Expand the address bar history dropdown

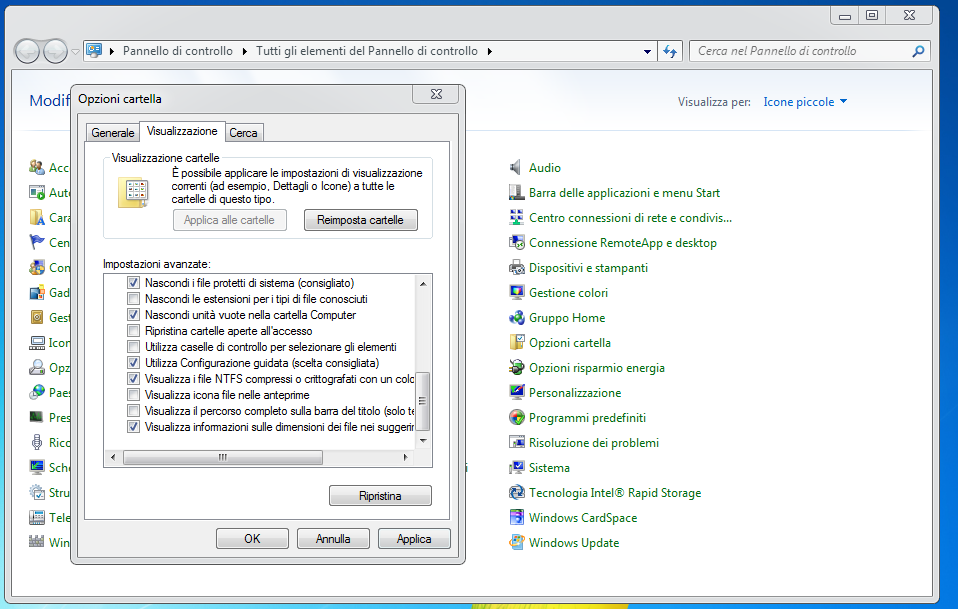point(648,51)
